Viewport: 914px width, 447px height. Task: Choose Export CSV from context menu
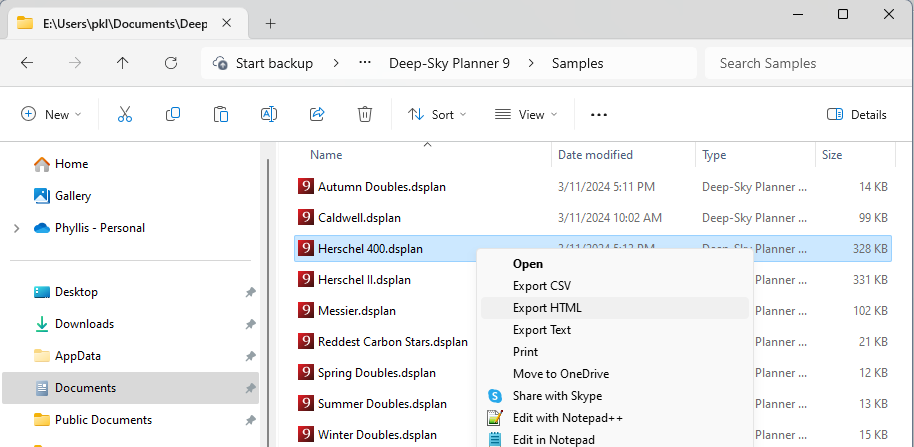pyautogui.click(x=542, y=286)
